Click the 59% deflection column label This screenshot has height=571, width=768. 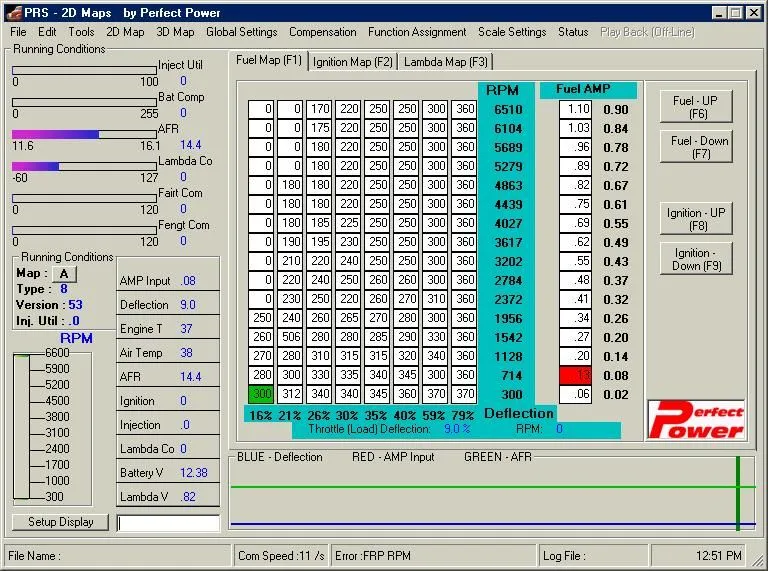coord(434,416)
